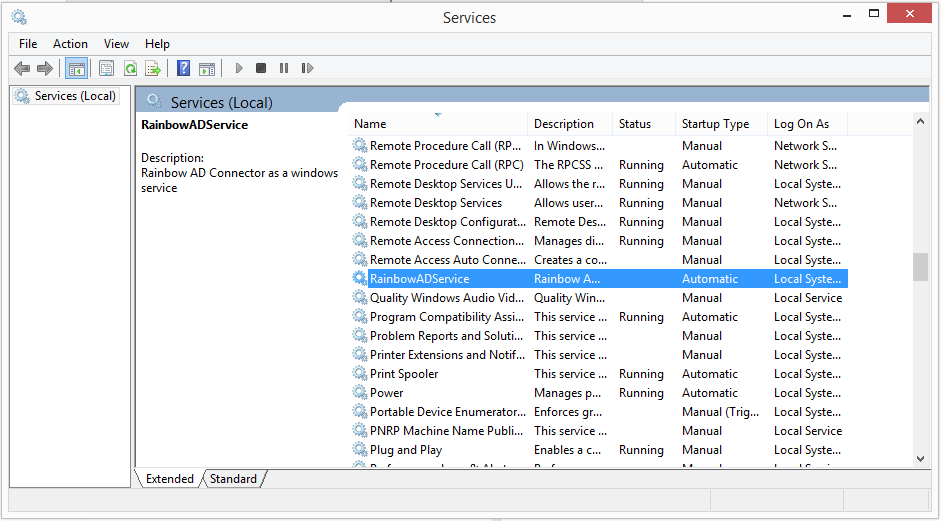
Task: Click the Export List toolbar icon
Action: (153, 68)
